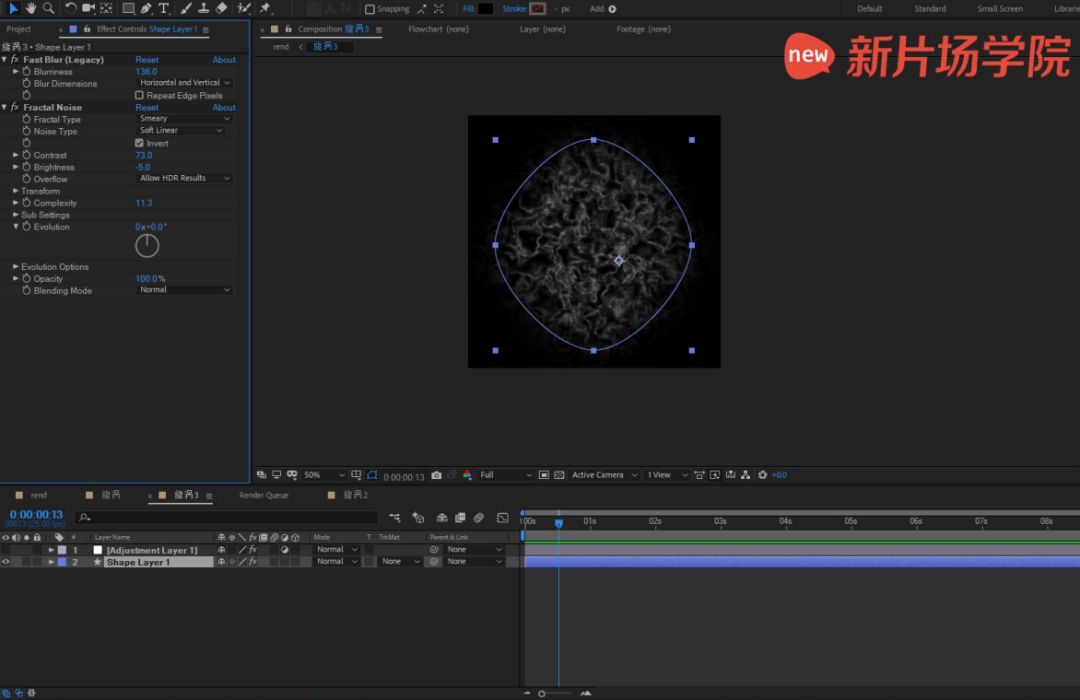The height and width of the screenshot is (700, 1080).
Task: Select the Puppet Pin tool
Action: [x=265, y=8]
